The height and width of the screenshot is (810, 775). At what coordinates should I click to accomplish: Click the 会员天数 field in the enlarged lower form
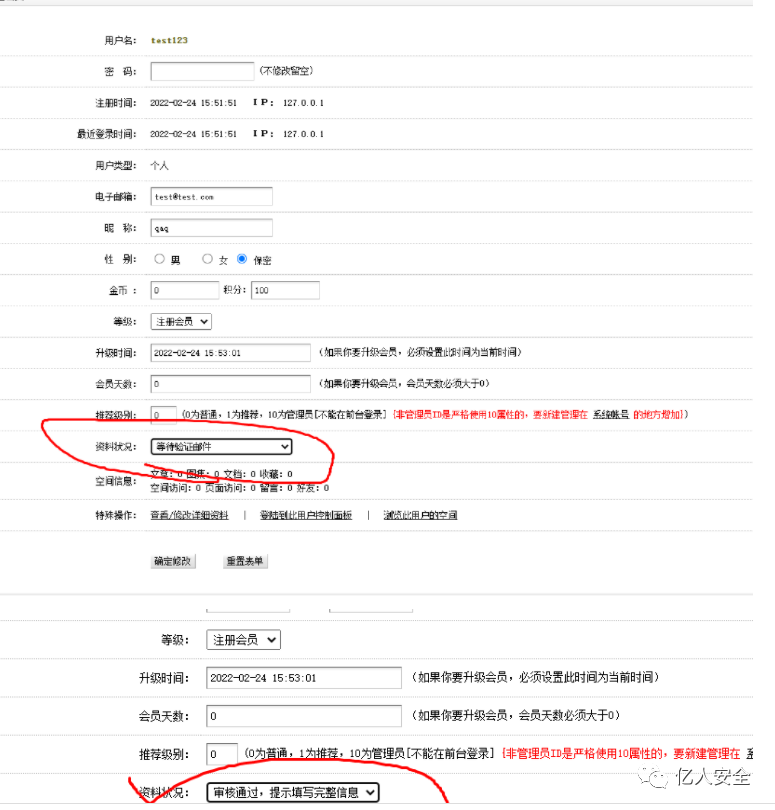tap(303, 716)
